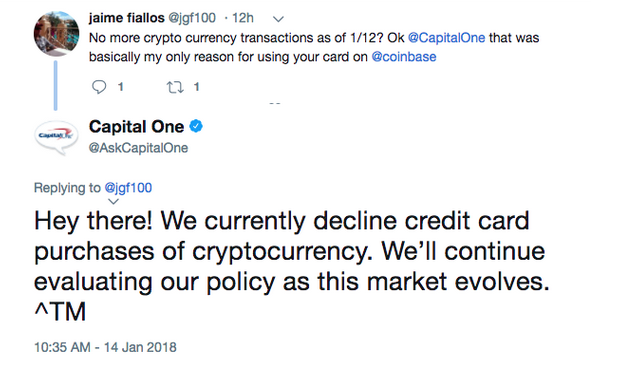Open the jaime fiallos display name
The width and height of the screenshot is (639, 384).
(x=127, y=18)
